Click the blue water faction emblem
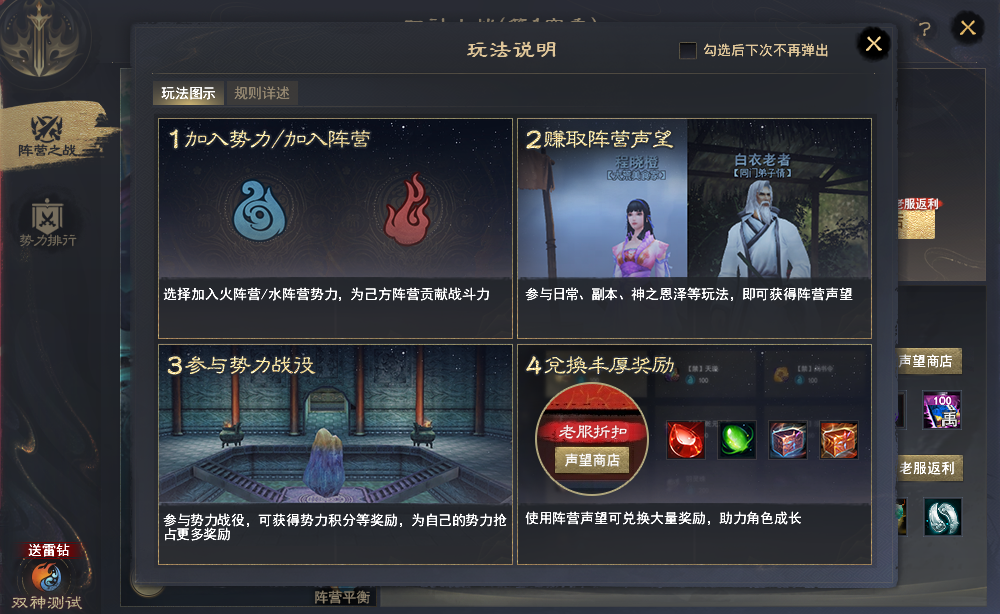The image size is (1000, 614). pos(259,210)
